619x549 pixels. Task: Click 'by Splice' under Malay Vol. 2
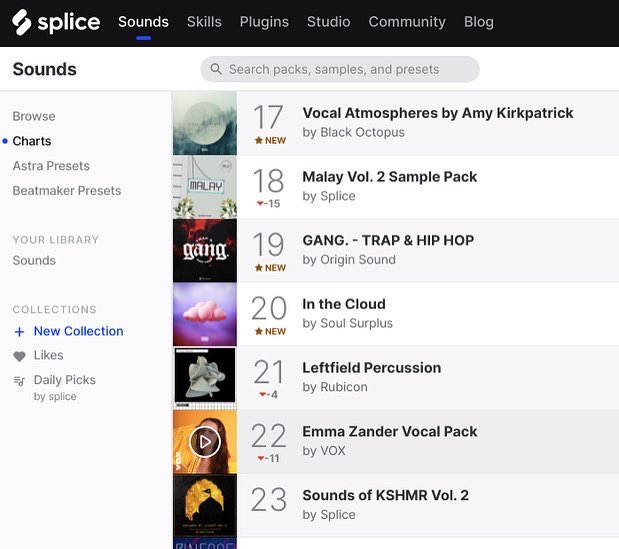[x=329, y=196]
